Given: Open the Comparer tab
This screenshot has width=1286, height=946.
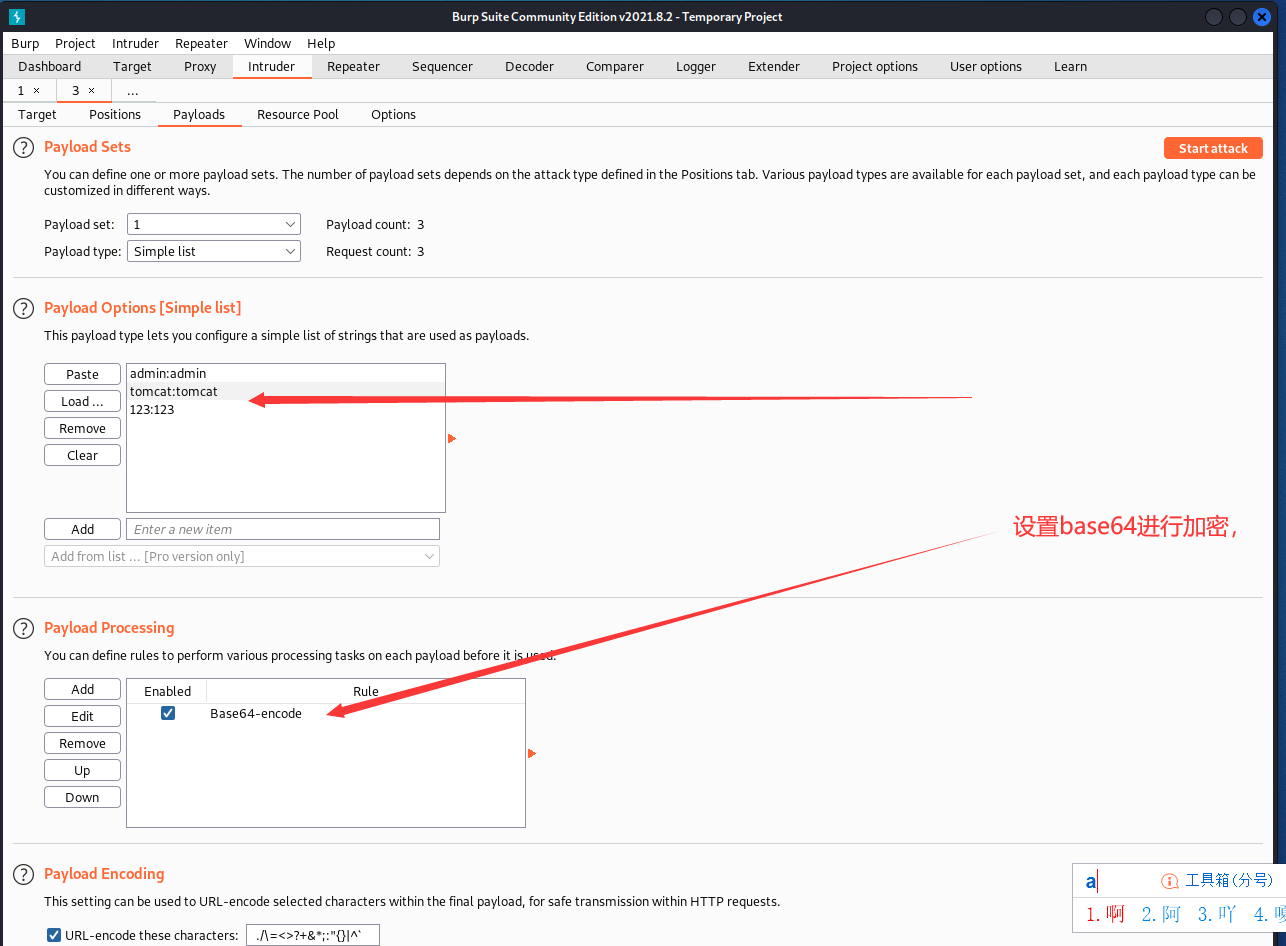Looking at the screenshot, I should [615, 67].
